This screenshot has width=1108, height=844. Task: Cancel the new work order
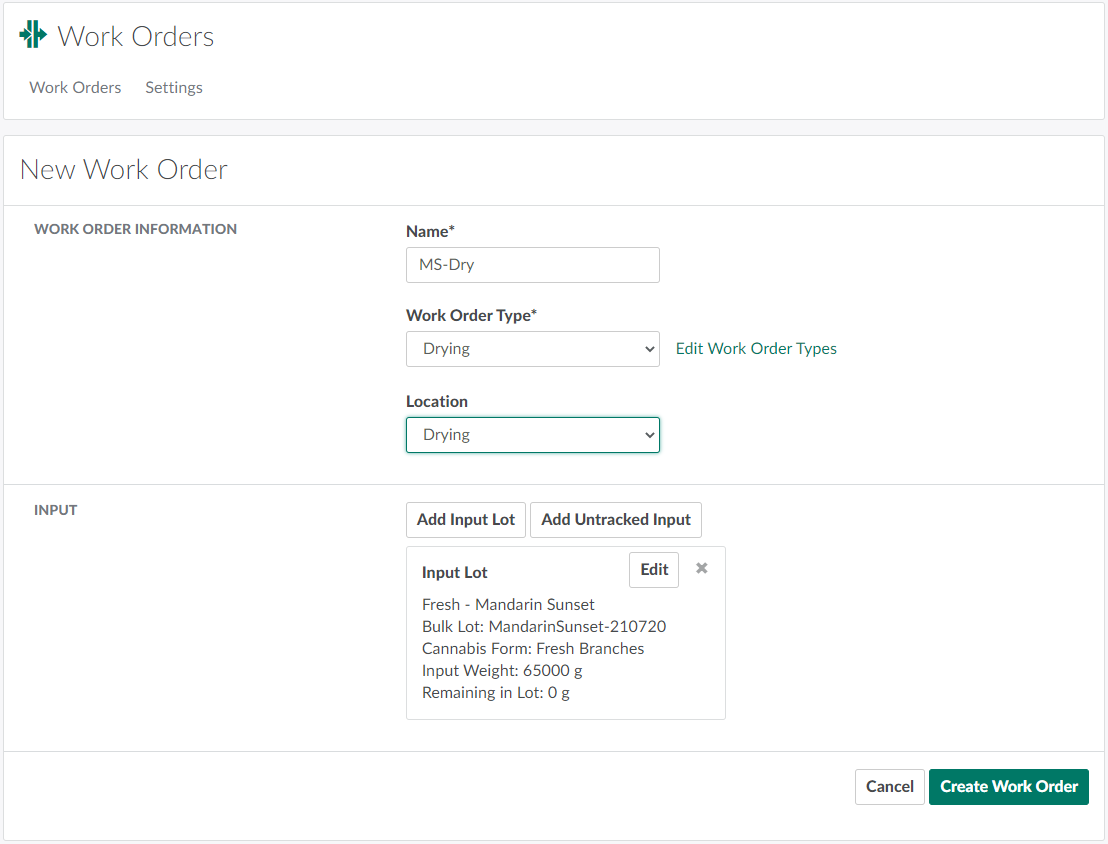click(889, 787)
